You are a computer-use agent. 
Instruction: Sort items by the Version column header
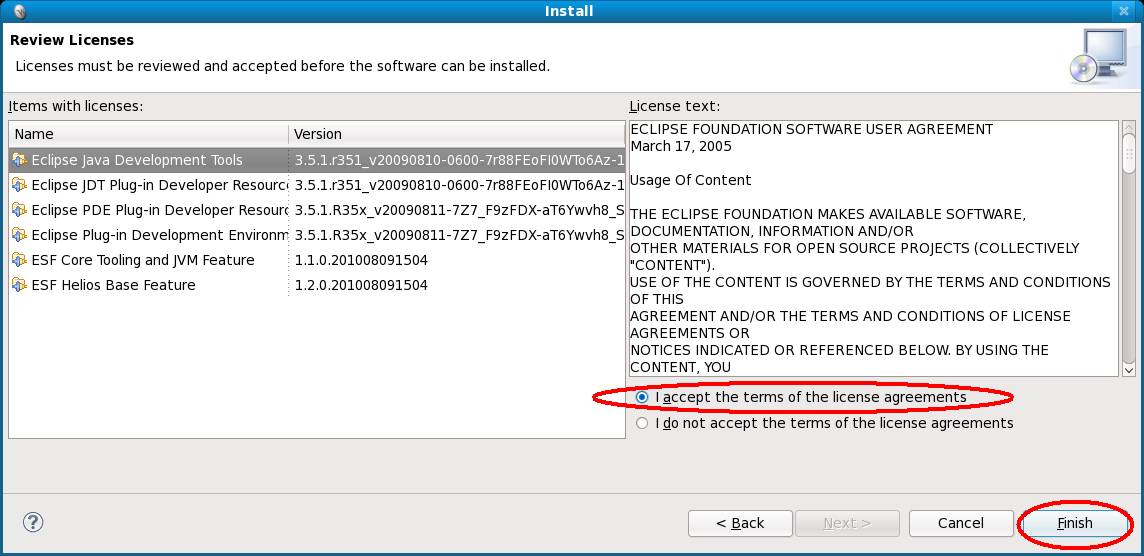point(457,134)
